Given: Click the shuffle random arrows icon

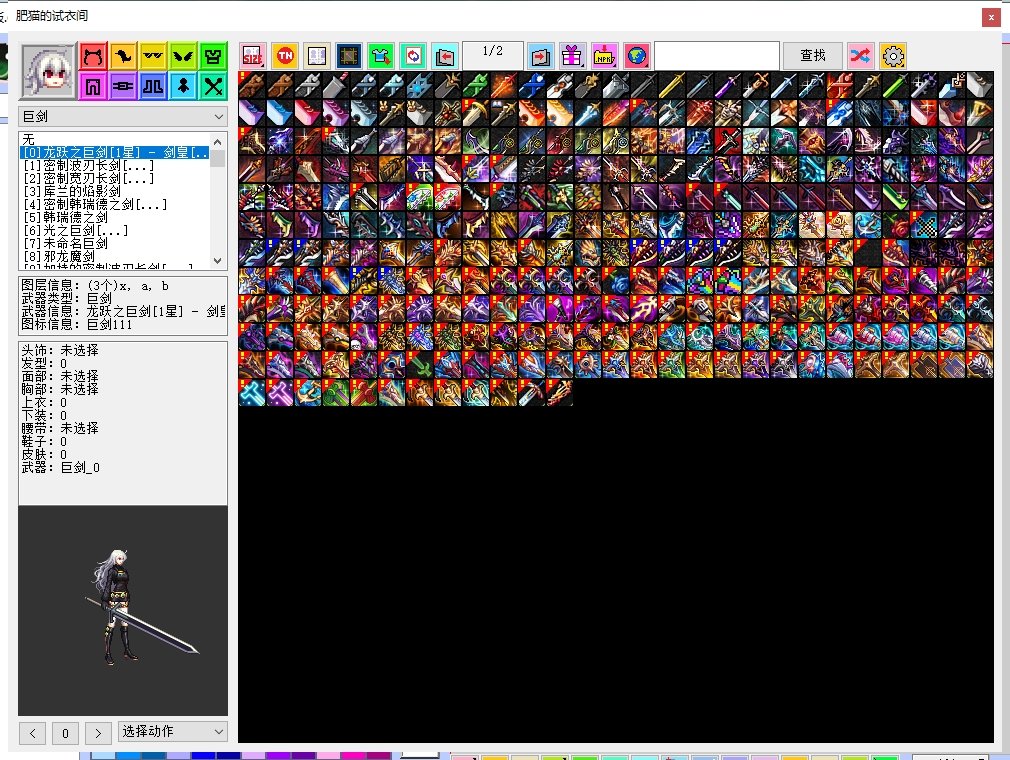Looking at the screenshot, I should [x=861, y=56].
